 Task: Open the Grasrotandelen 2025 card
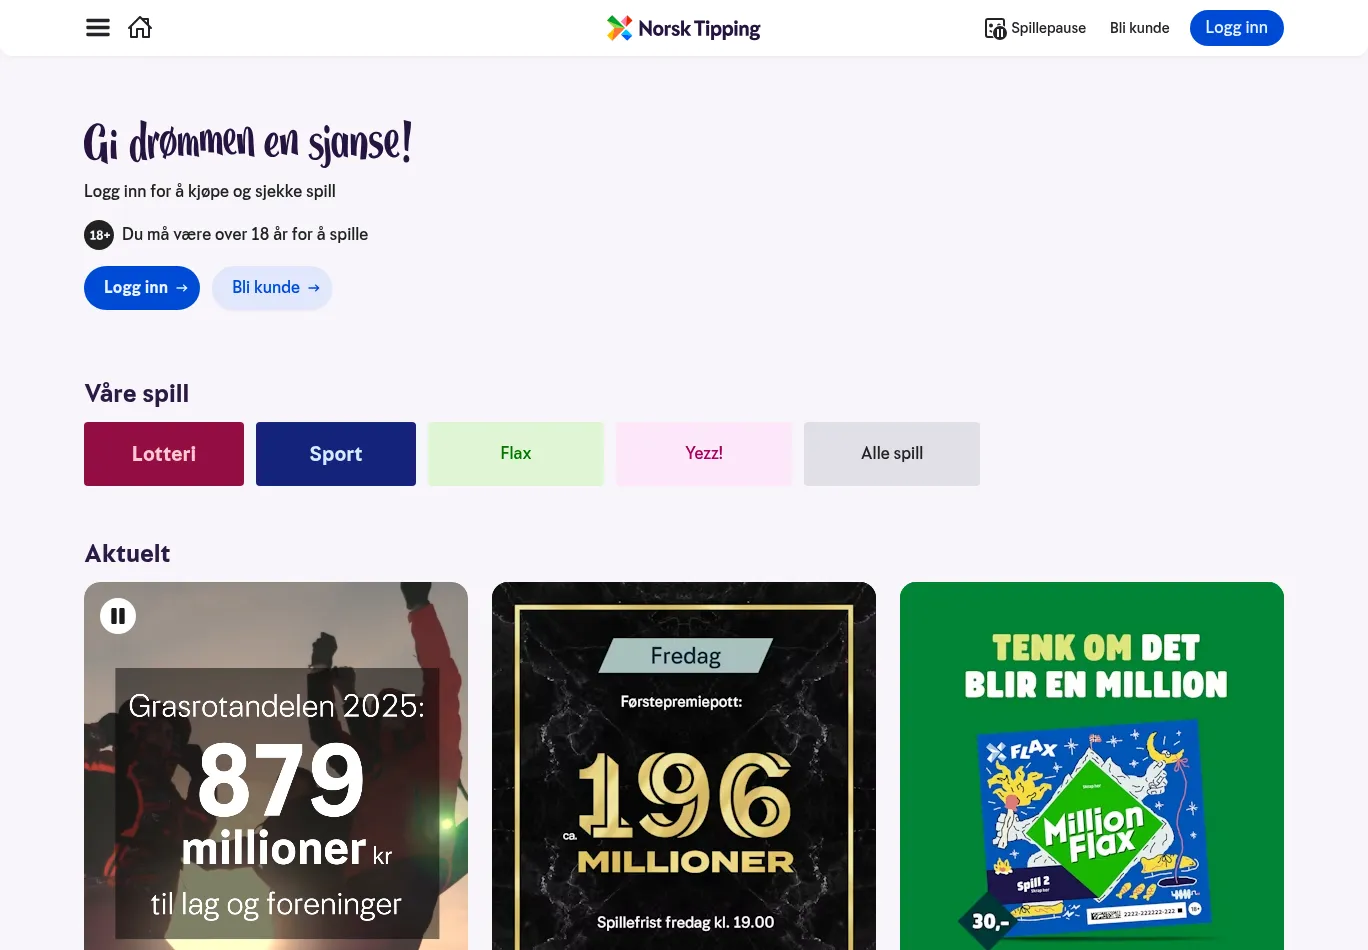[x=276, y=766]
